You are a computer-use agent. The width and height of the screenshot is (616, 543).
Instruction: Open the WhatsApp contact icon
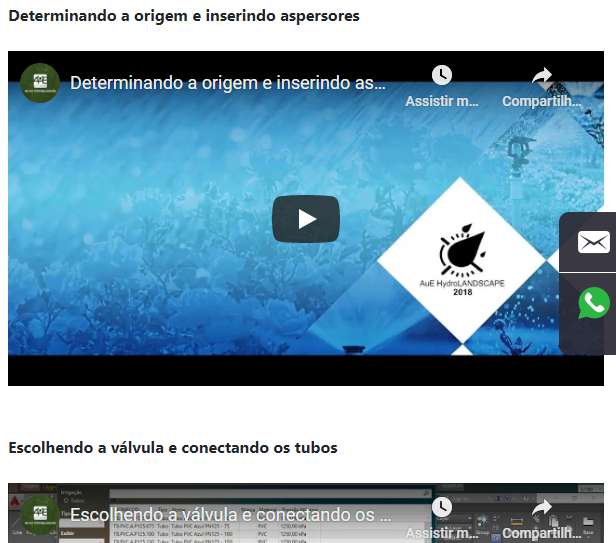click(593, 303)
